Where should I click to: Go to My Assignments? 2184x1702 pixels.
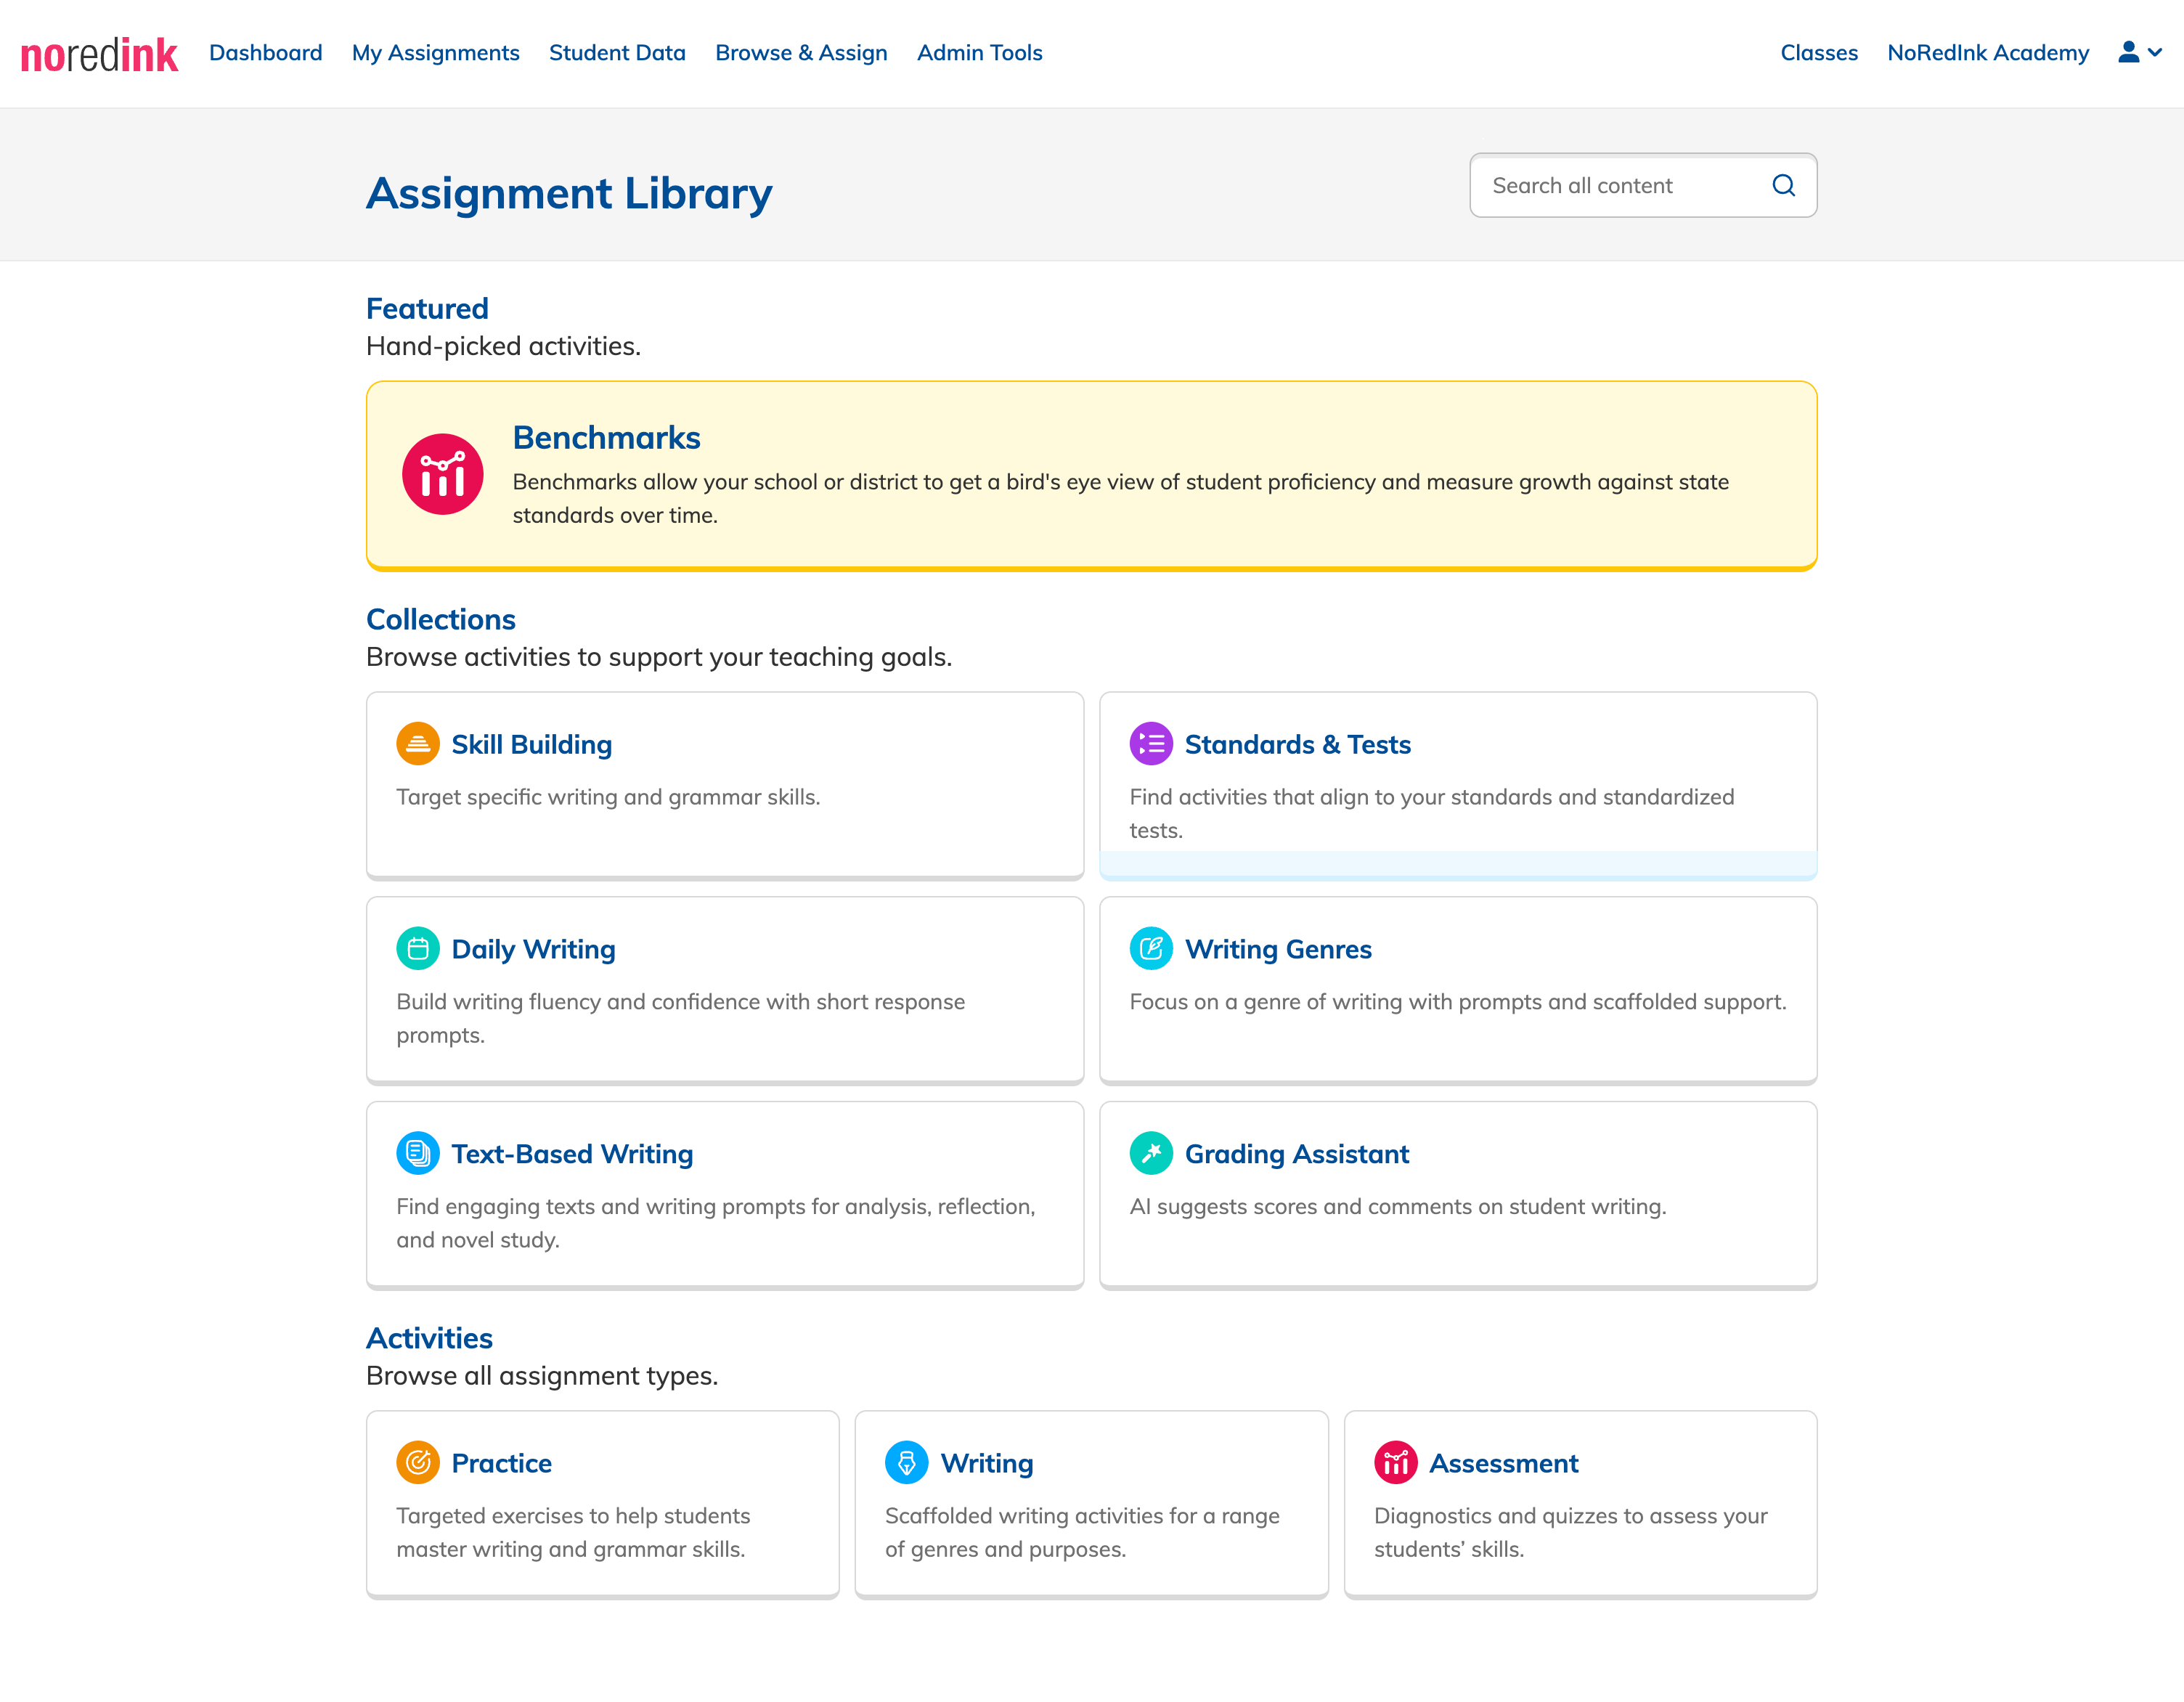click(x=436, y=52)
